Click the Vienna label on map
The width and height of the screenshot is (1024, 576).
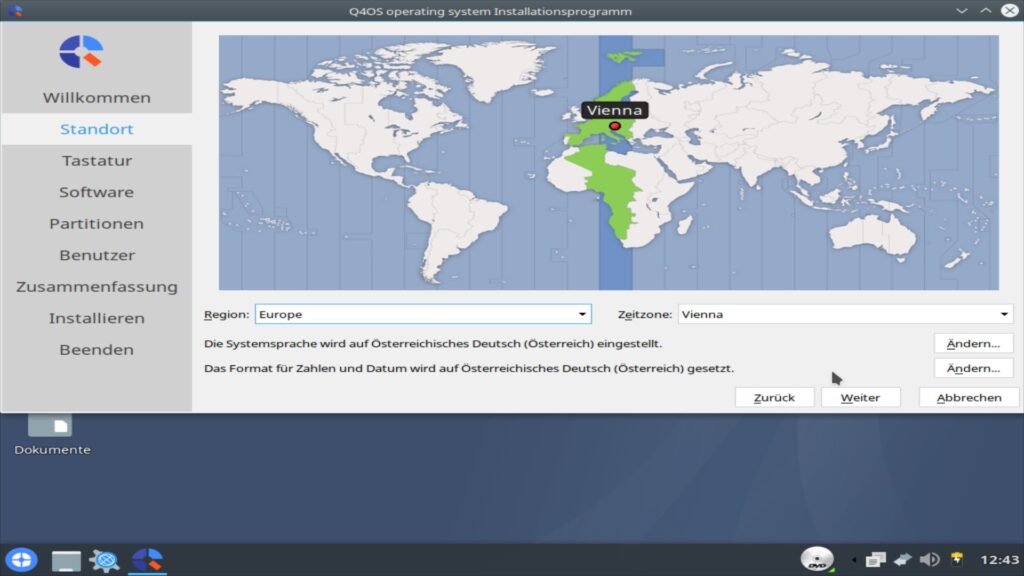coord(615,110)
